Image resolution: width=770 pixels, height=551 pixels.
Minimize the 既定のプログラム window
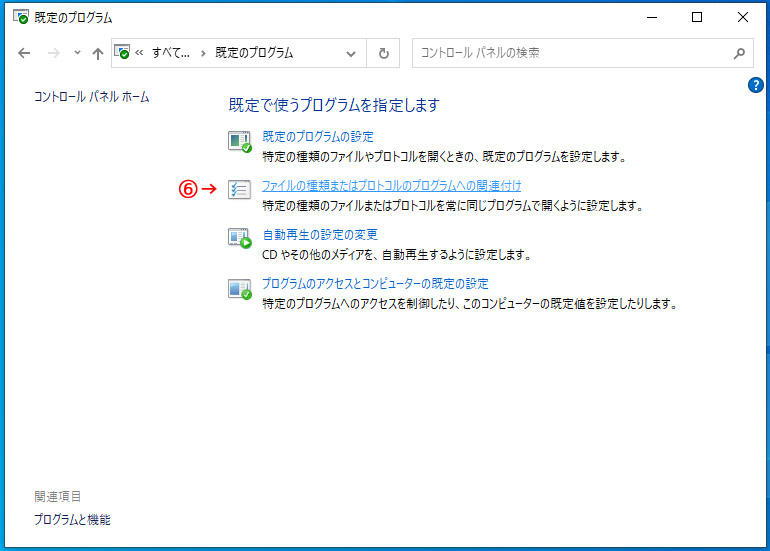pyautogui.click(x=652, y=17)
